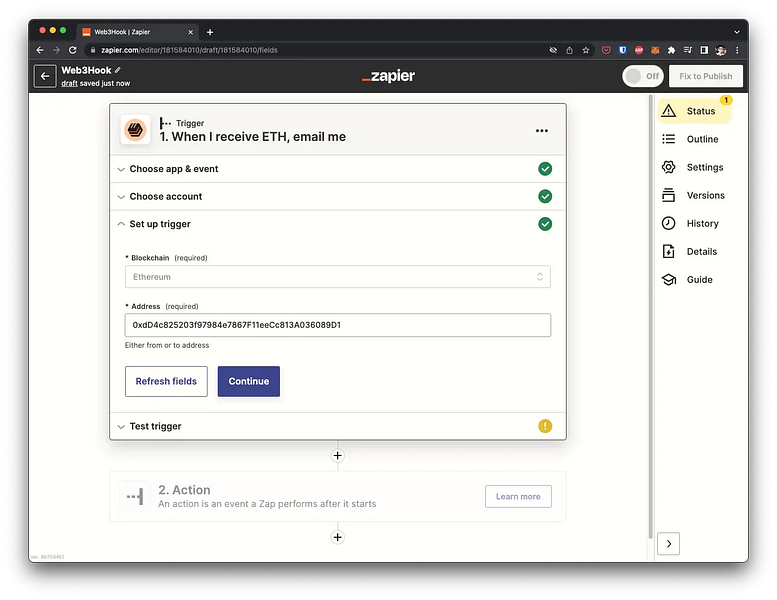
Task: Click the Zapier logo in header
Action: 388,76
